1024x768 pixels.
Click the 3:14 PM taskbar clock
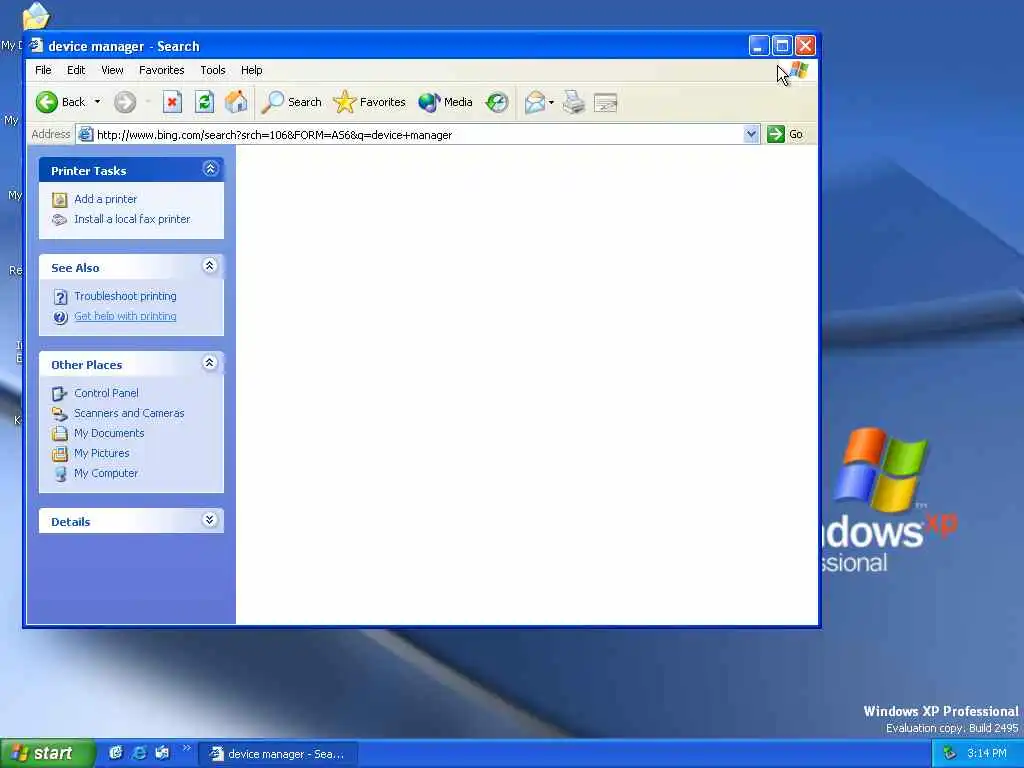[986, 754]
